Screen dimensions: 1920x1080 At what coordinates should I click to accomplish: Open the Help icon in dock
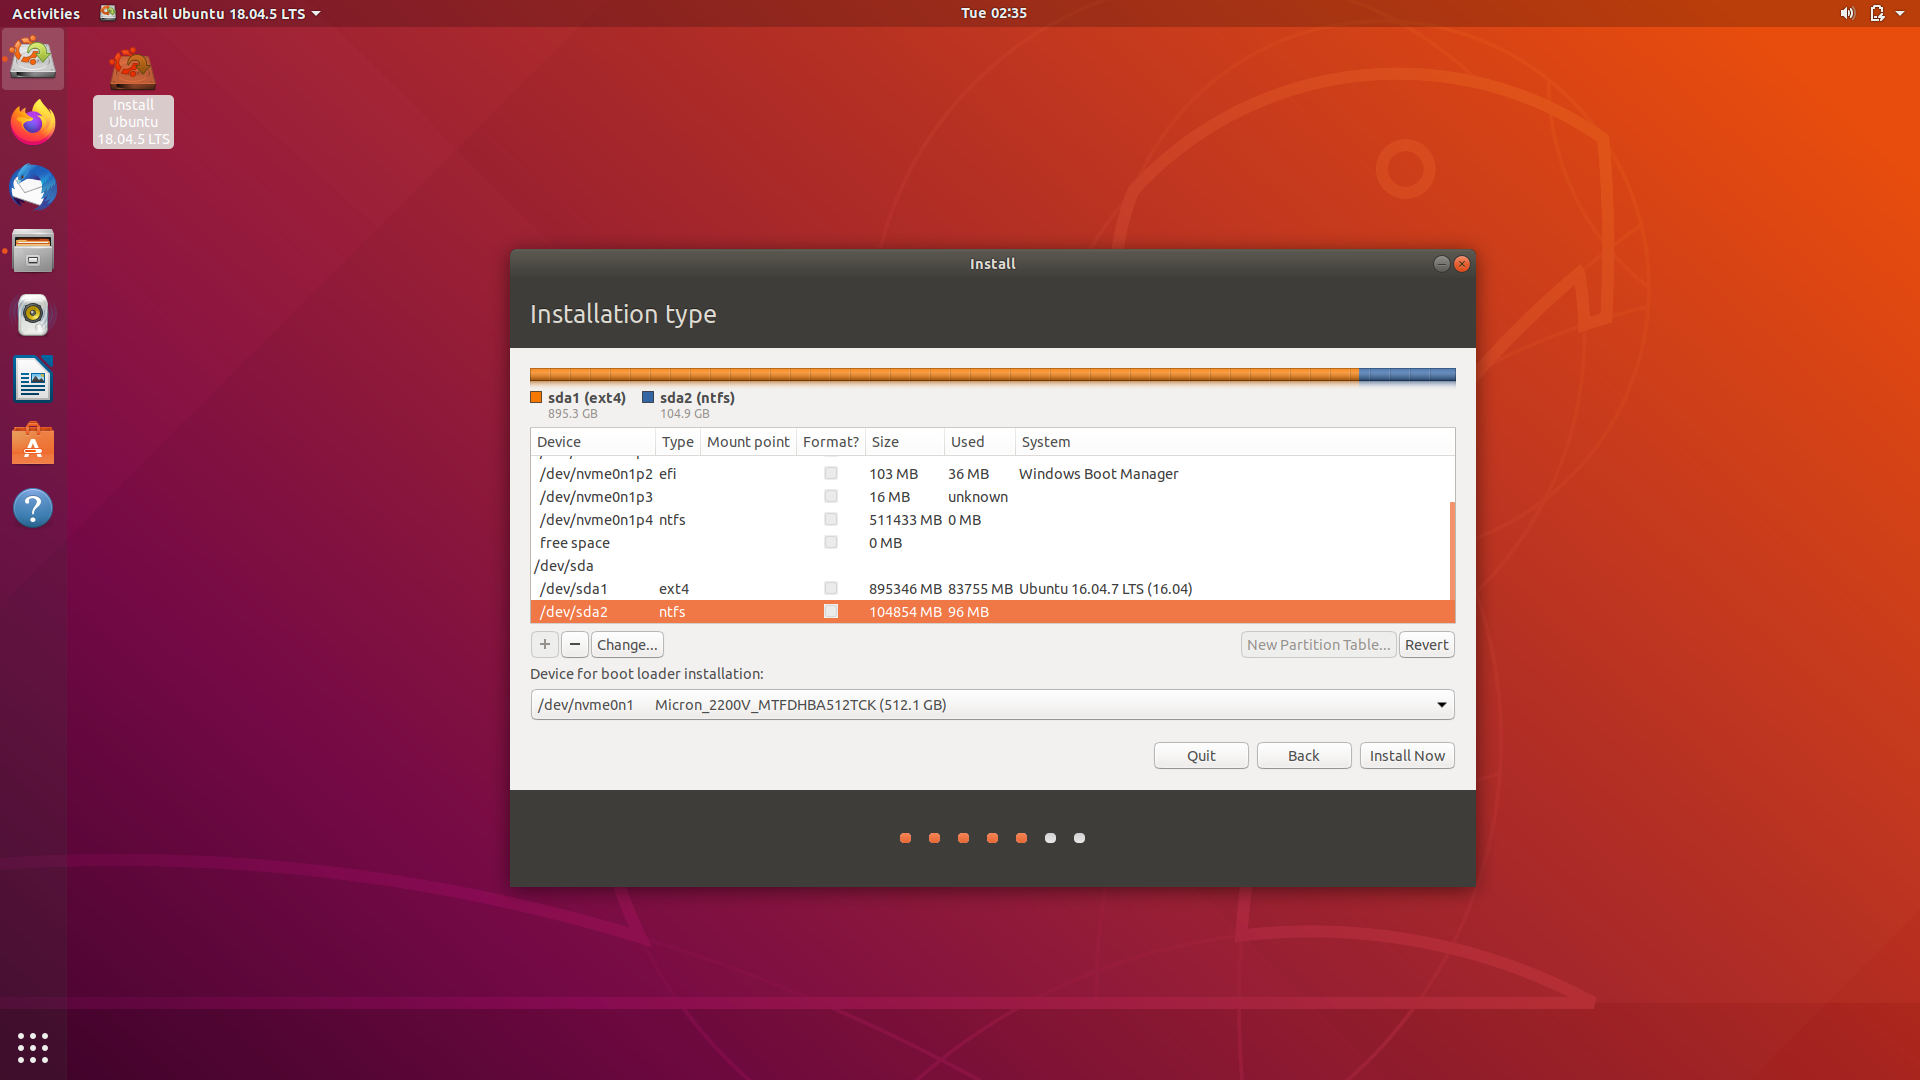(33, 508)
